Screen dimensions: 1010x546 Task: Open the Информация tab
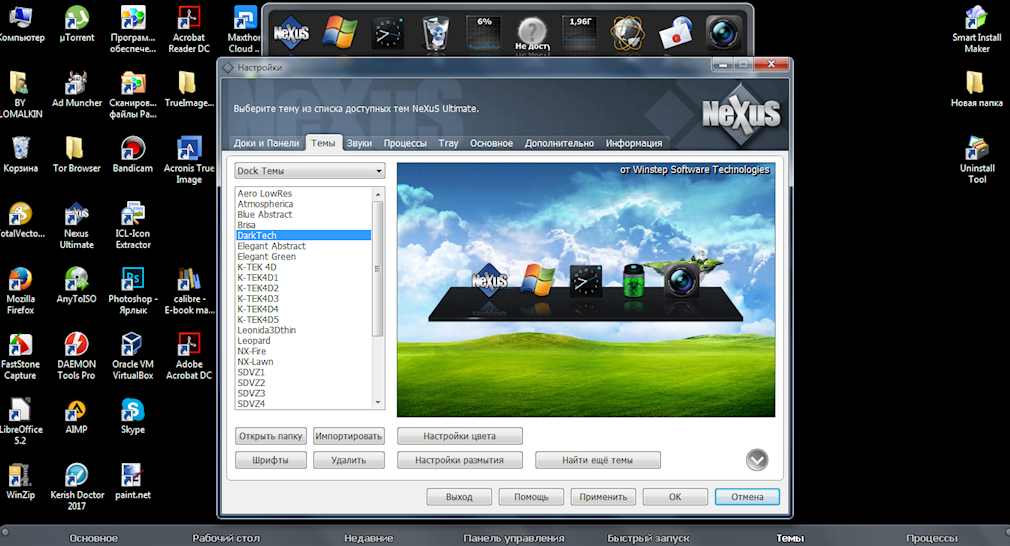tap(634, 143)
